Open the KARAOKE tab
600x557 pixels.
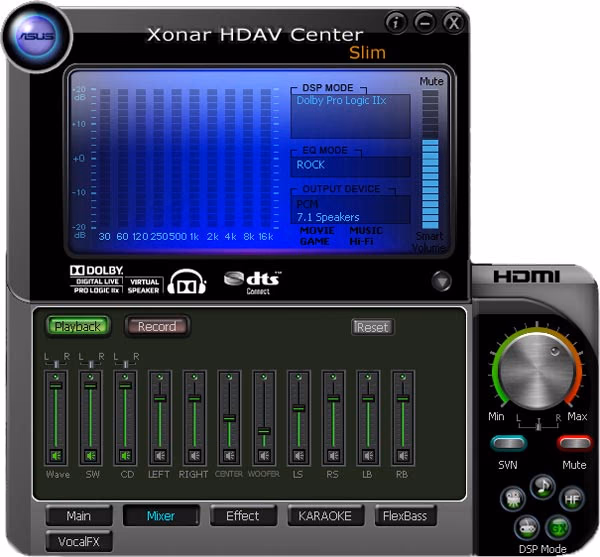[325, 516]
